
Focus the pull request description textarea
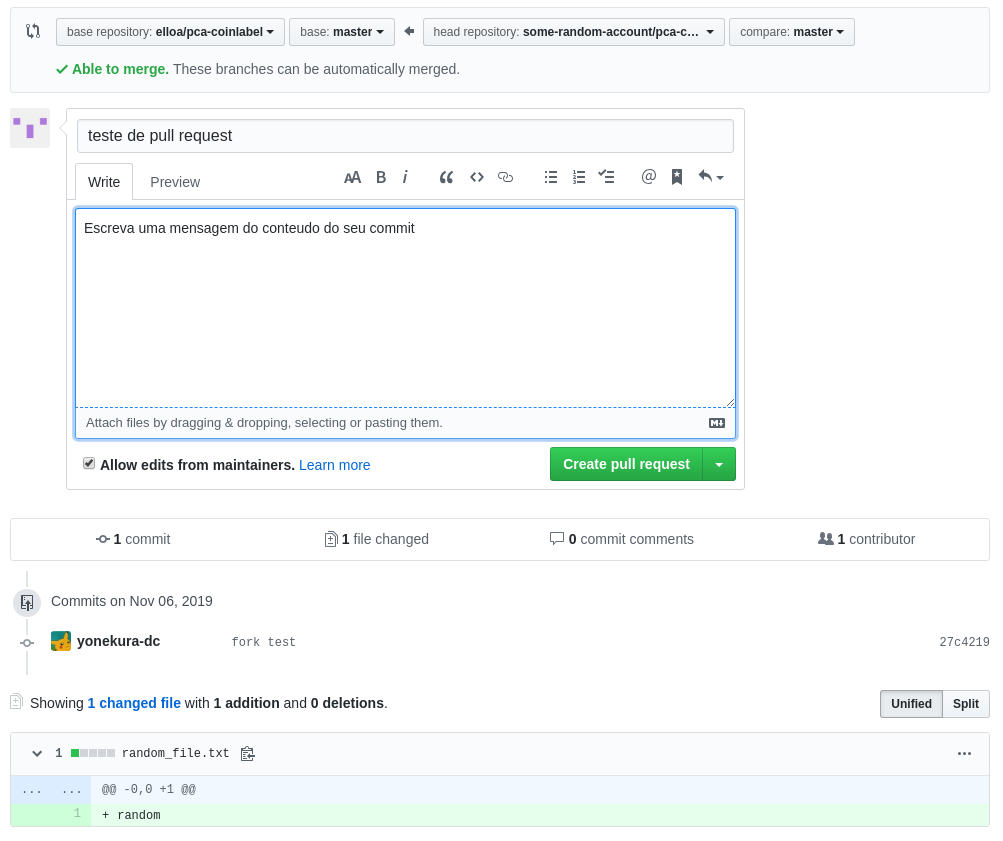tap(405, 308)
